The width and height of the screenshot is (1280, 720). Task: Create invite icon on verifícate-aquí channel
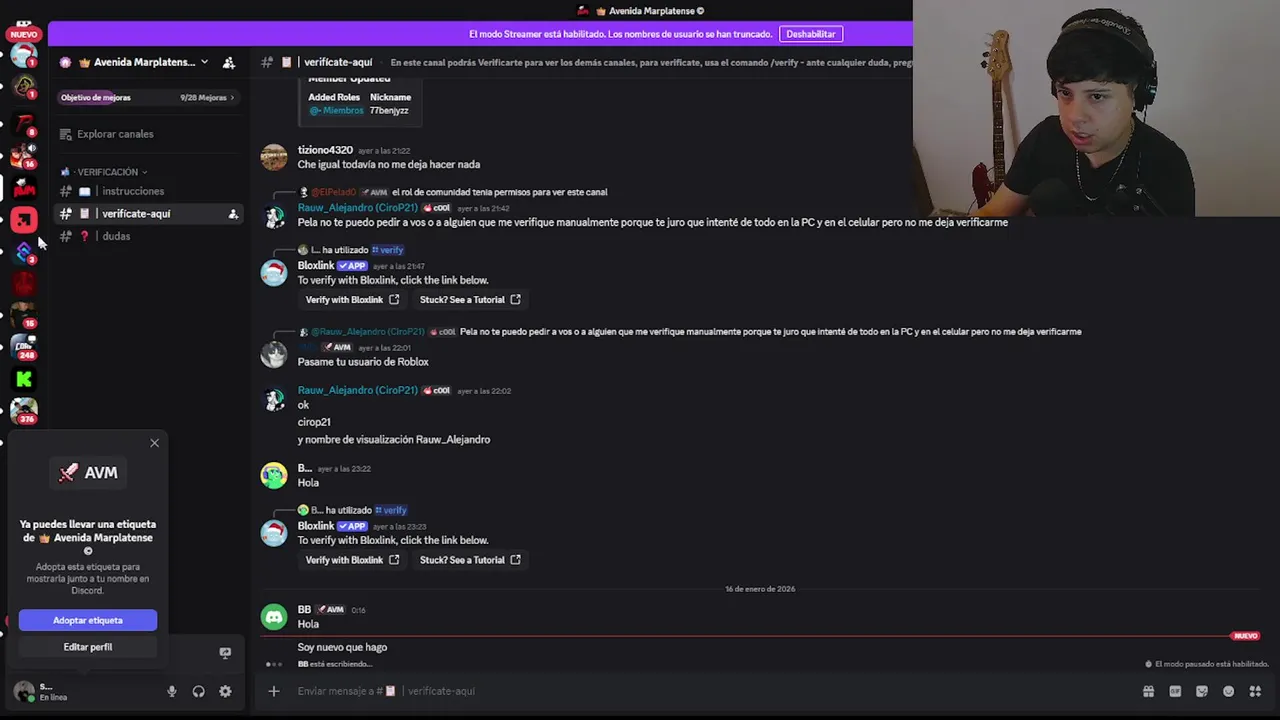[x=233, y=214]
